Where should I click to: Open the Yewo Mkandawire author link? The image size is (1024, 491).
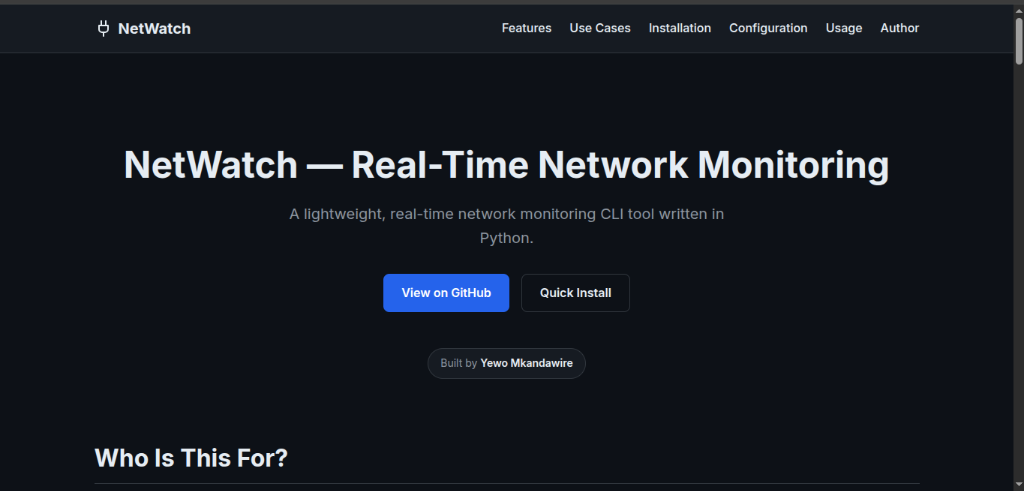[526, 363]
